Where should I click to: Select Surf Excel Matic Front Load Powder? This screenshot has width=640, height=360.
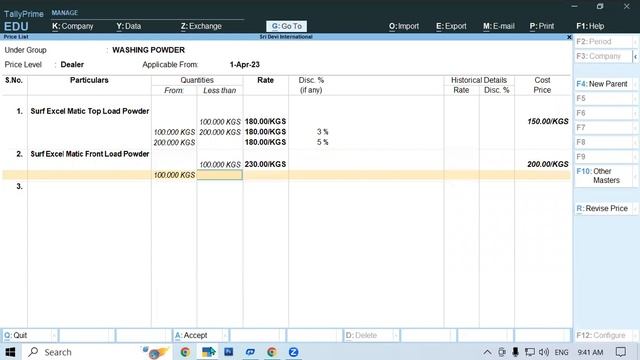click(89, 154)
